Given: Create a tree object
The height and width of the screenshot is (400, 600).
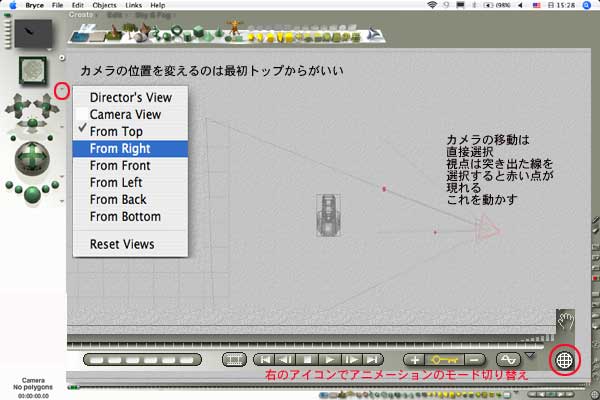Looking at the screenshot, I should click(130, 31).
